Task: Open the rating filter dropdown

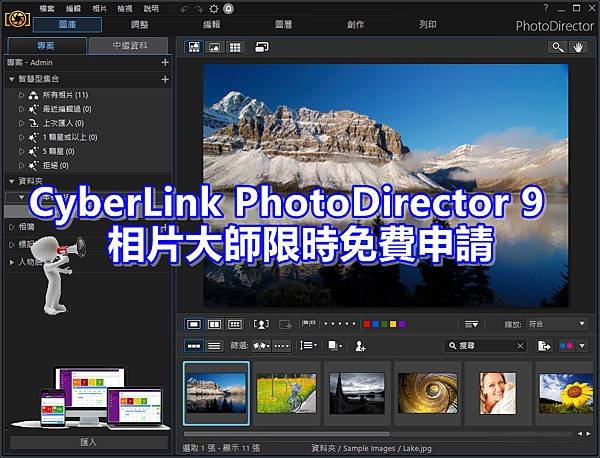Action: tap(282, 346)
